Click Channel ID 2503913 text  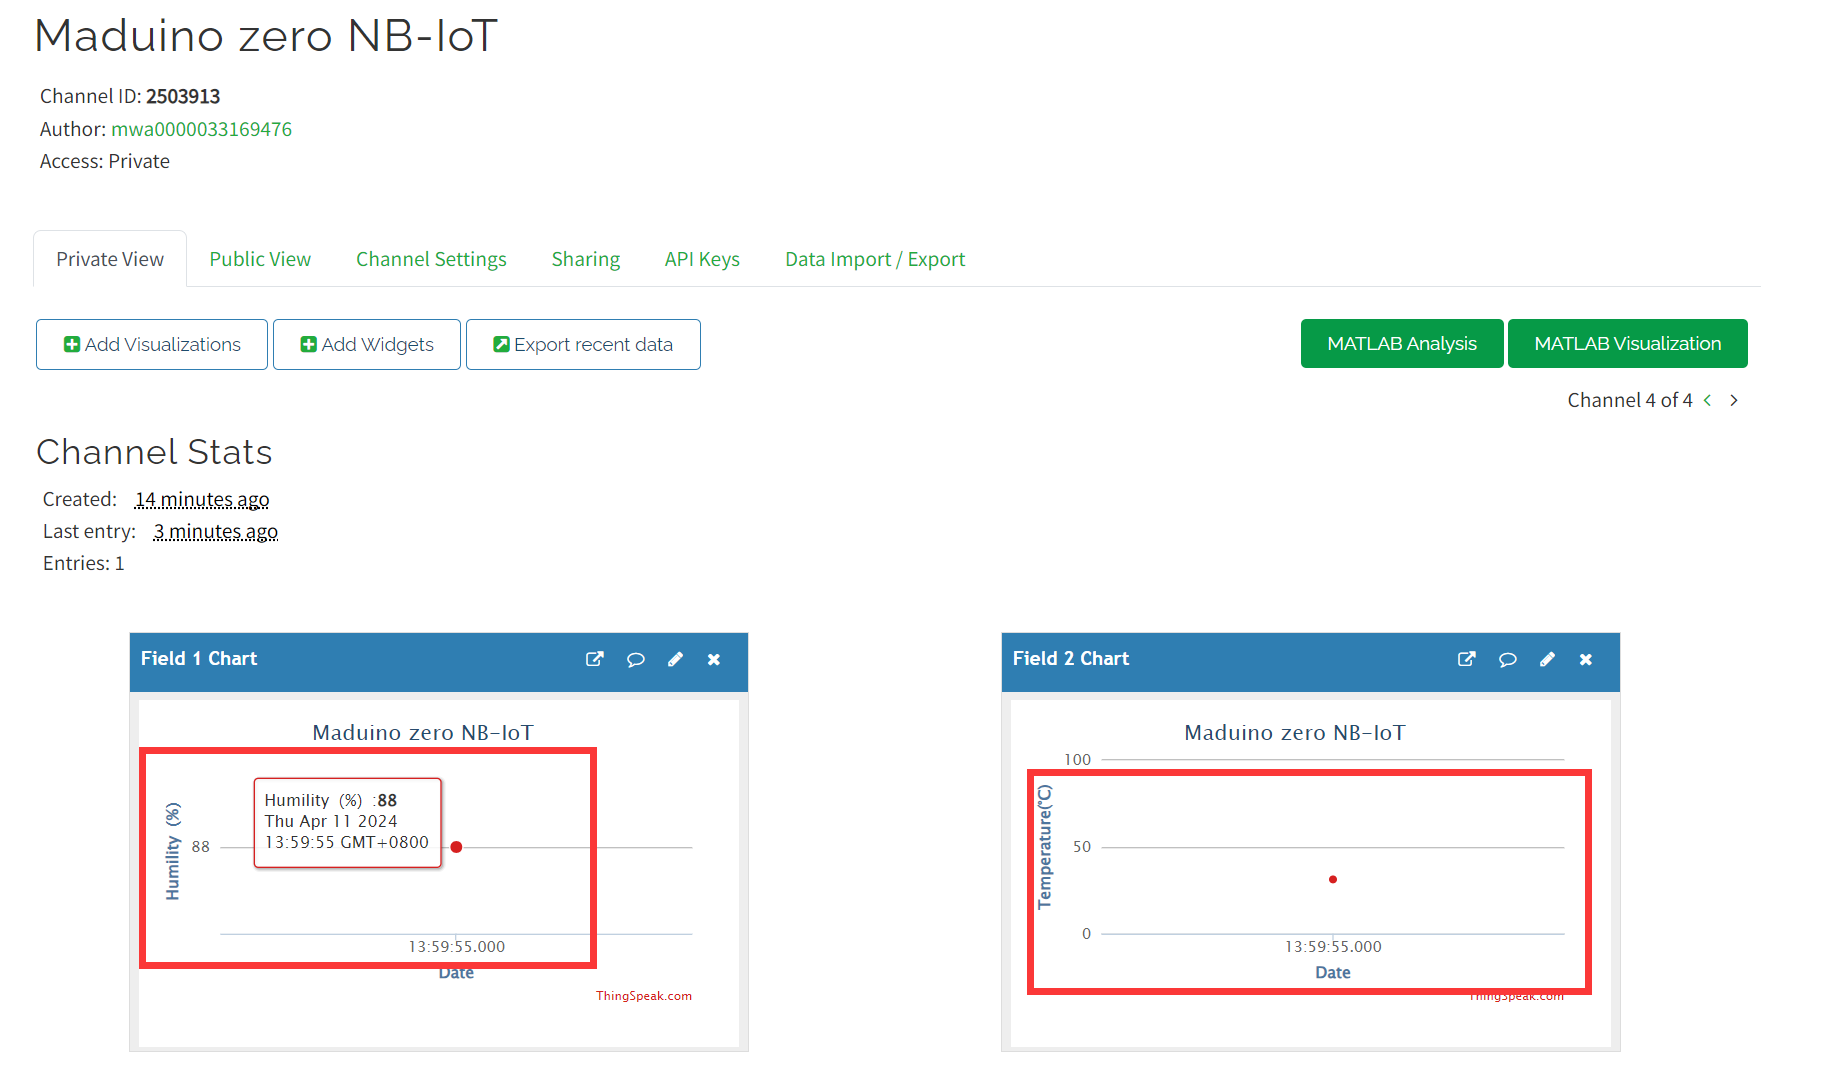(130, 96)
